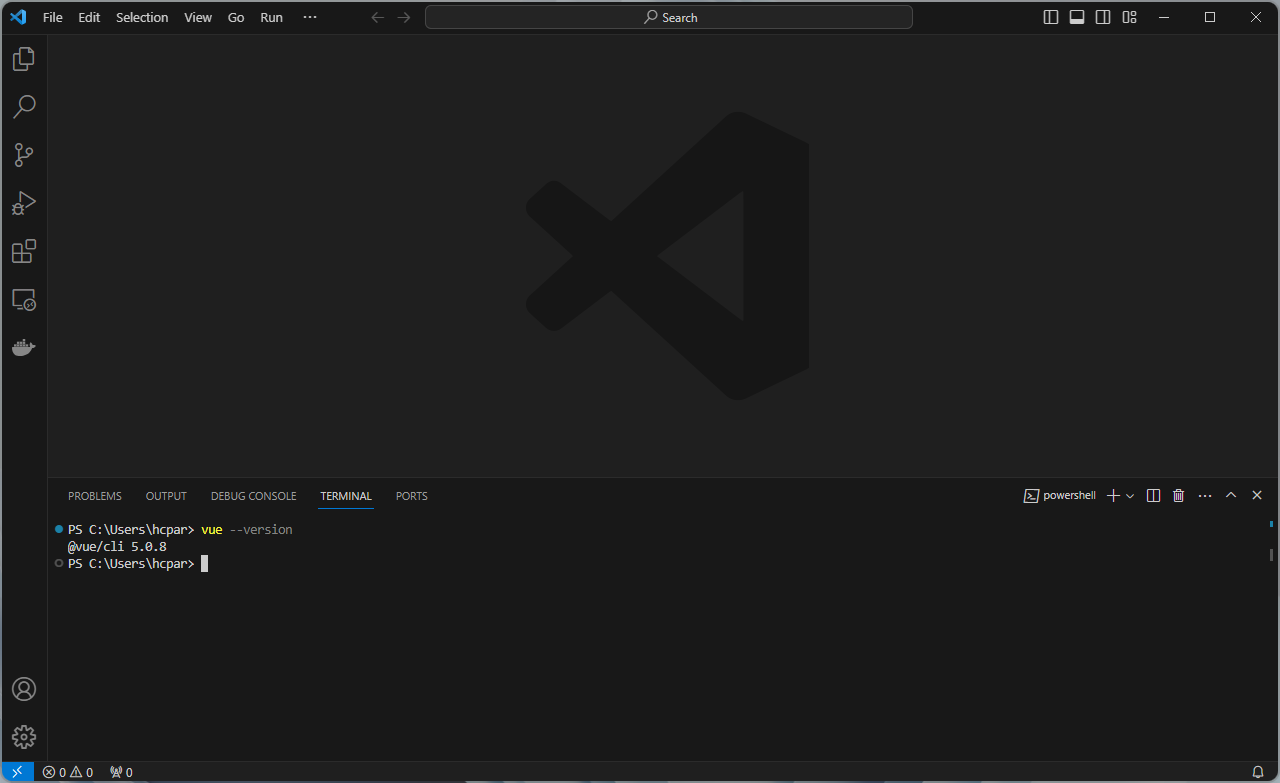Click the '@vue/cli 5.0.8' output line

[117, 547]
